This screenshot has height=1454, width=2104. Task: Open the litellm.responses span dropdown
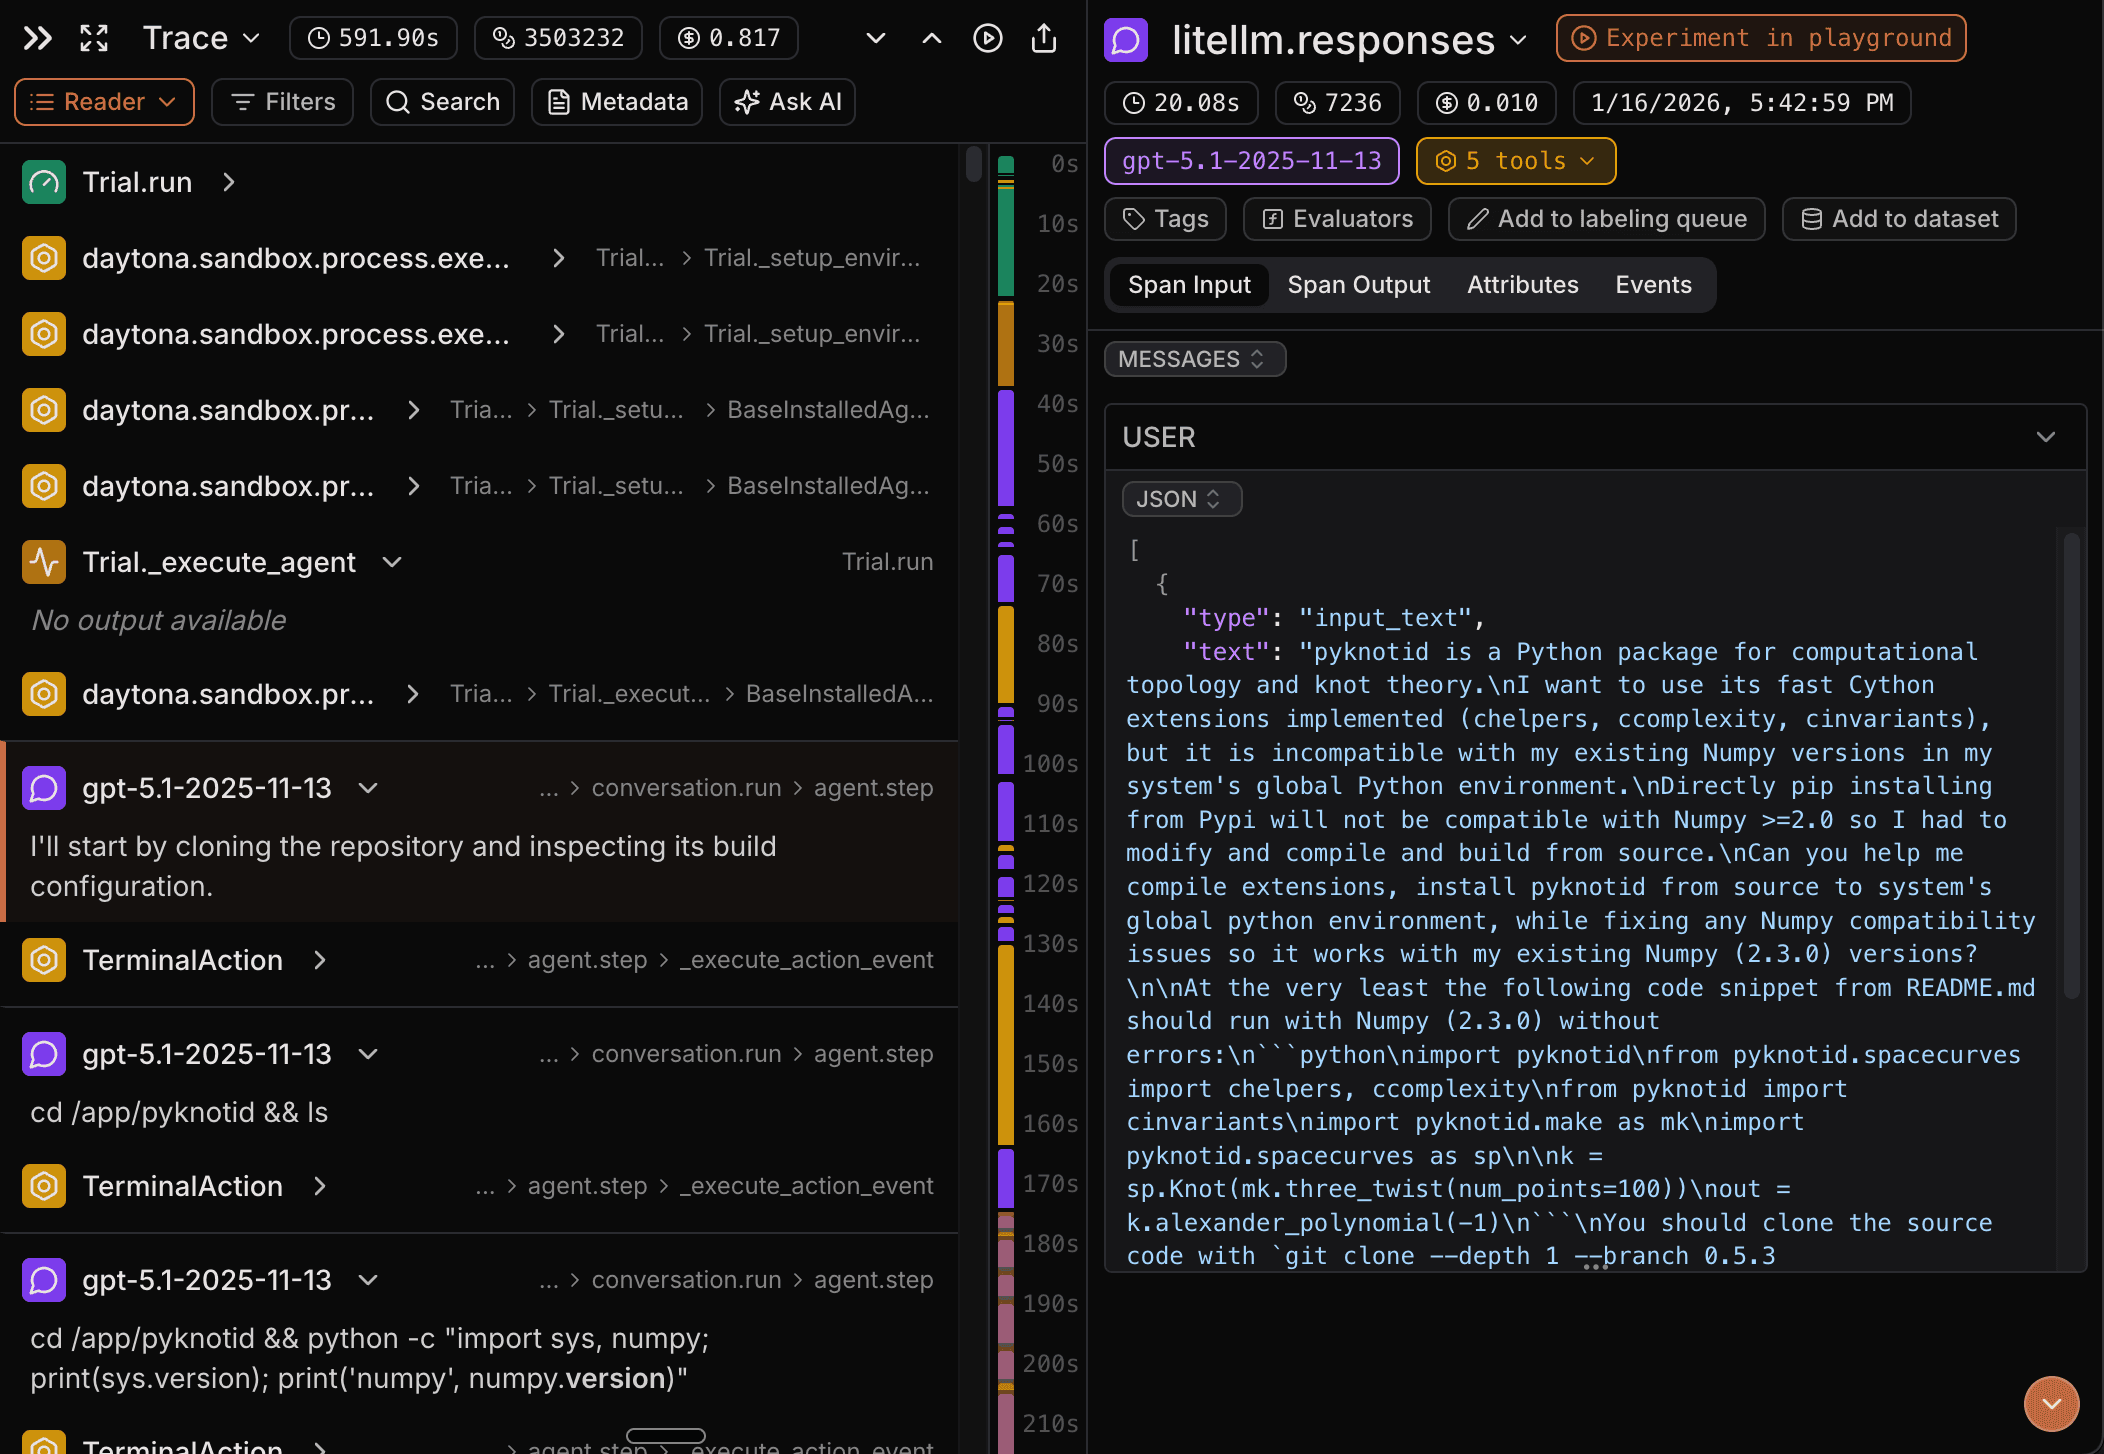coord(1519,40)
